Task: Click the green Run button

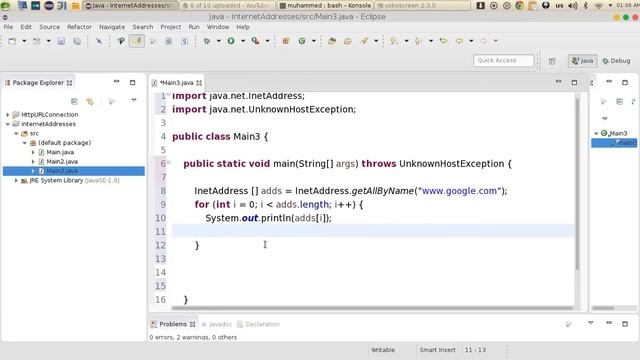Action: click(231, 41)
